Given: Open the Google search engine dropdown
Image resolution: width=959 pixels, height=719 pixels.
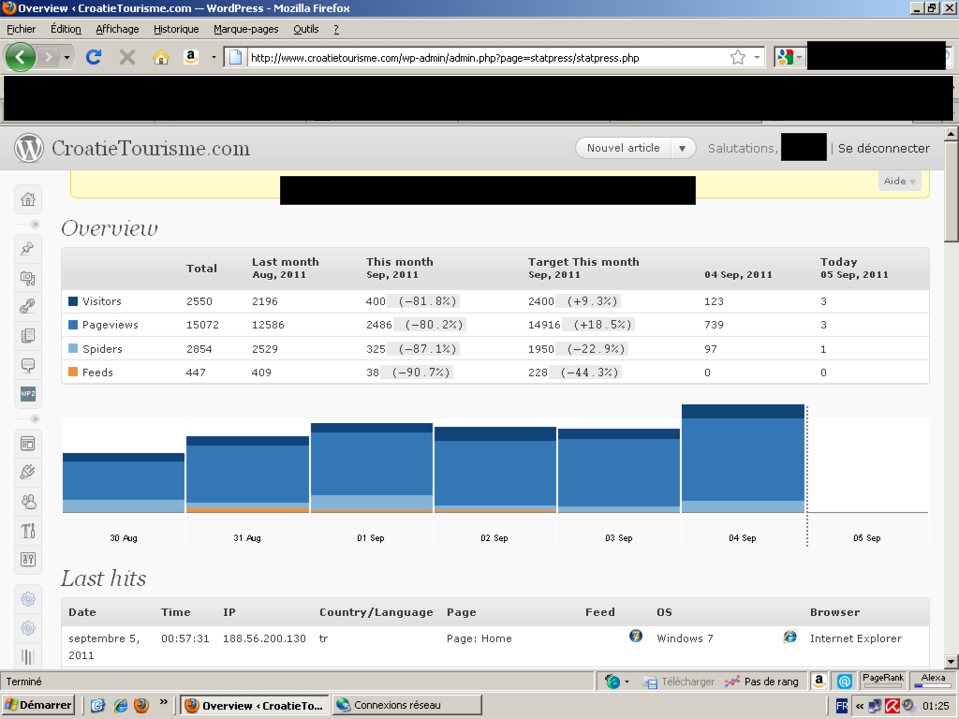Looking at the screenshot, I should pyautogui.click(x=799, y=57).
